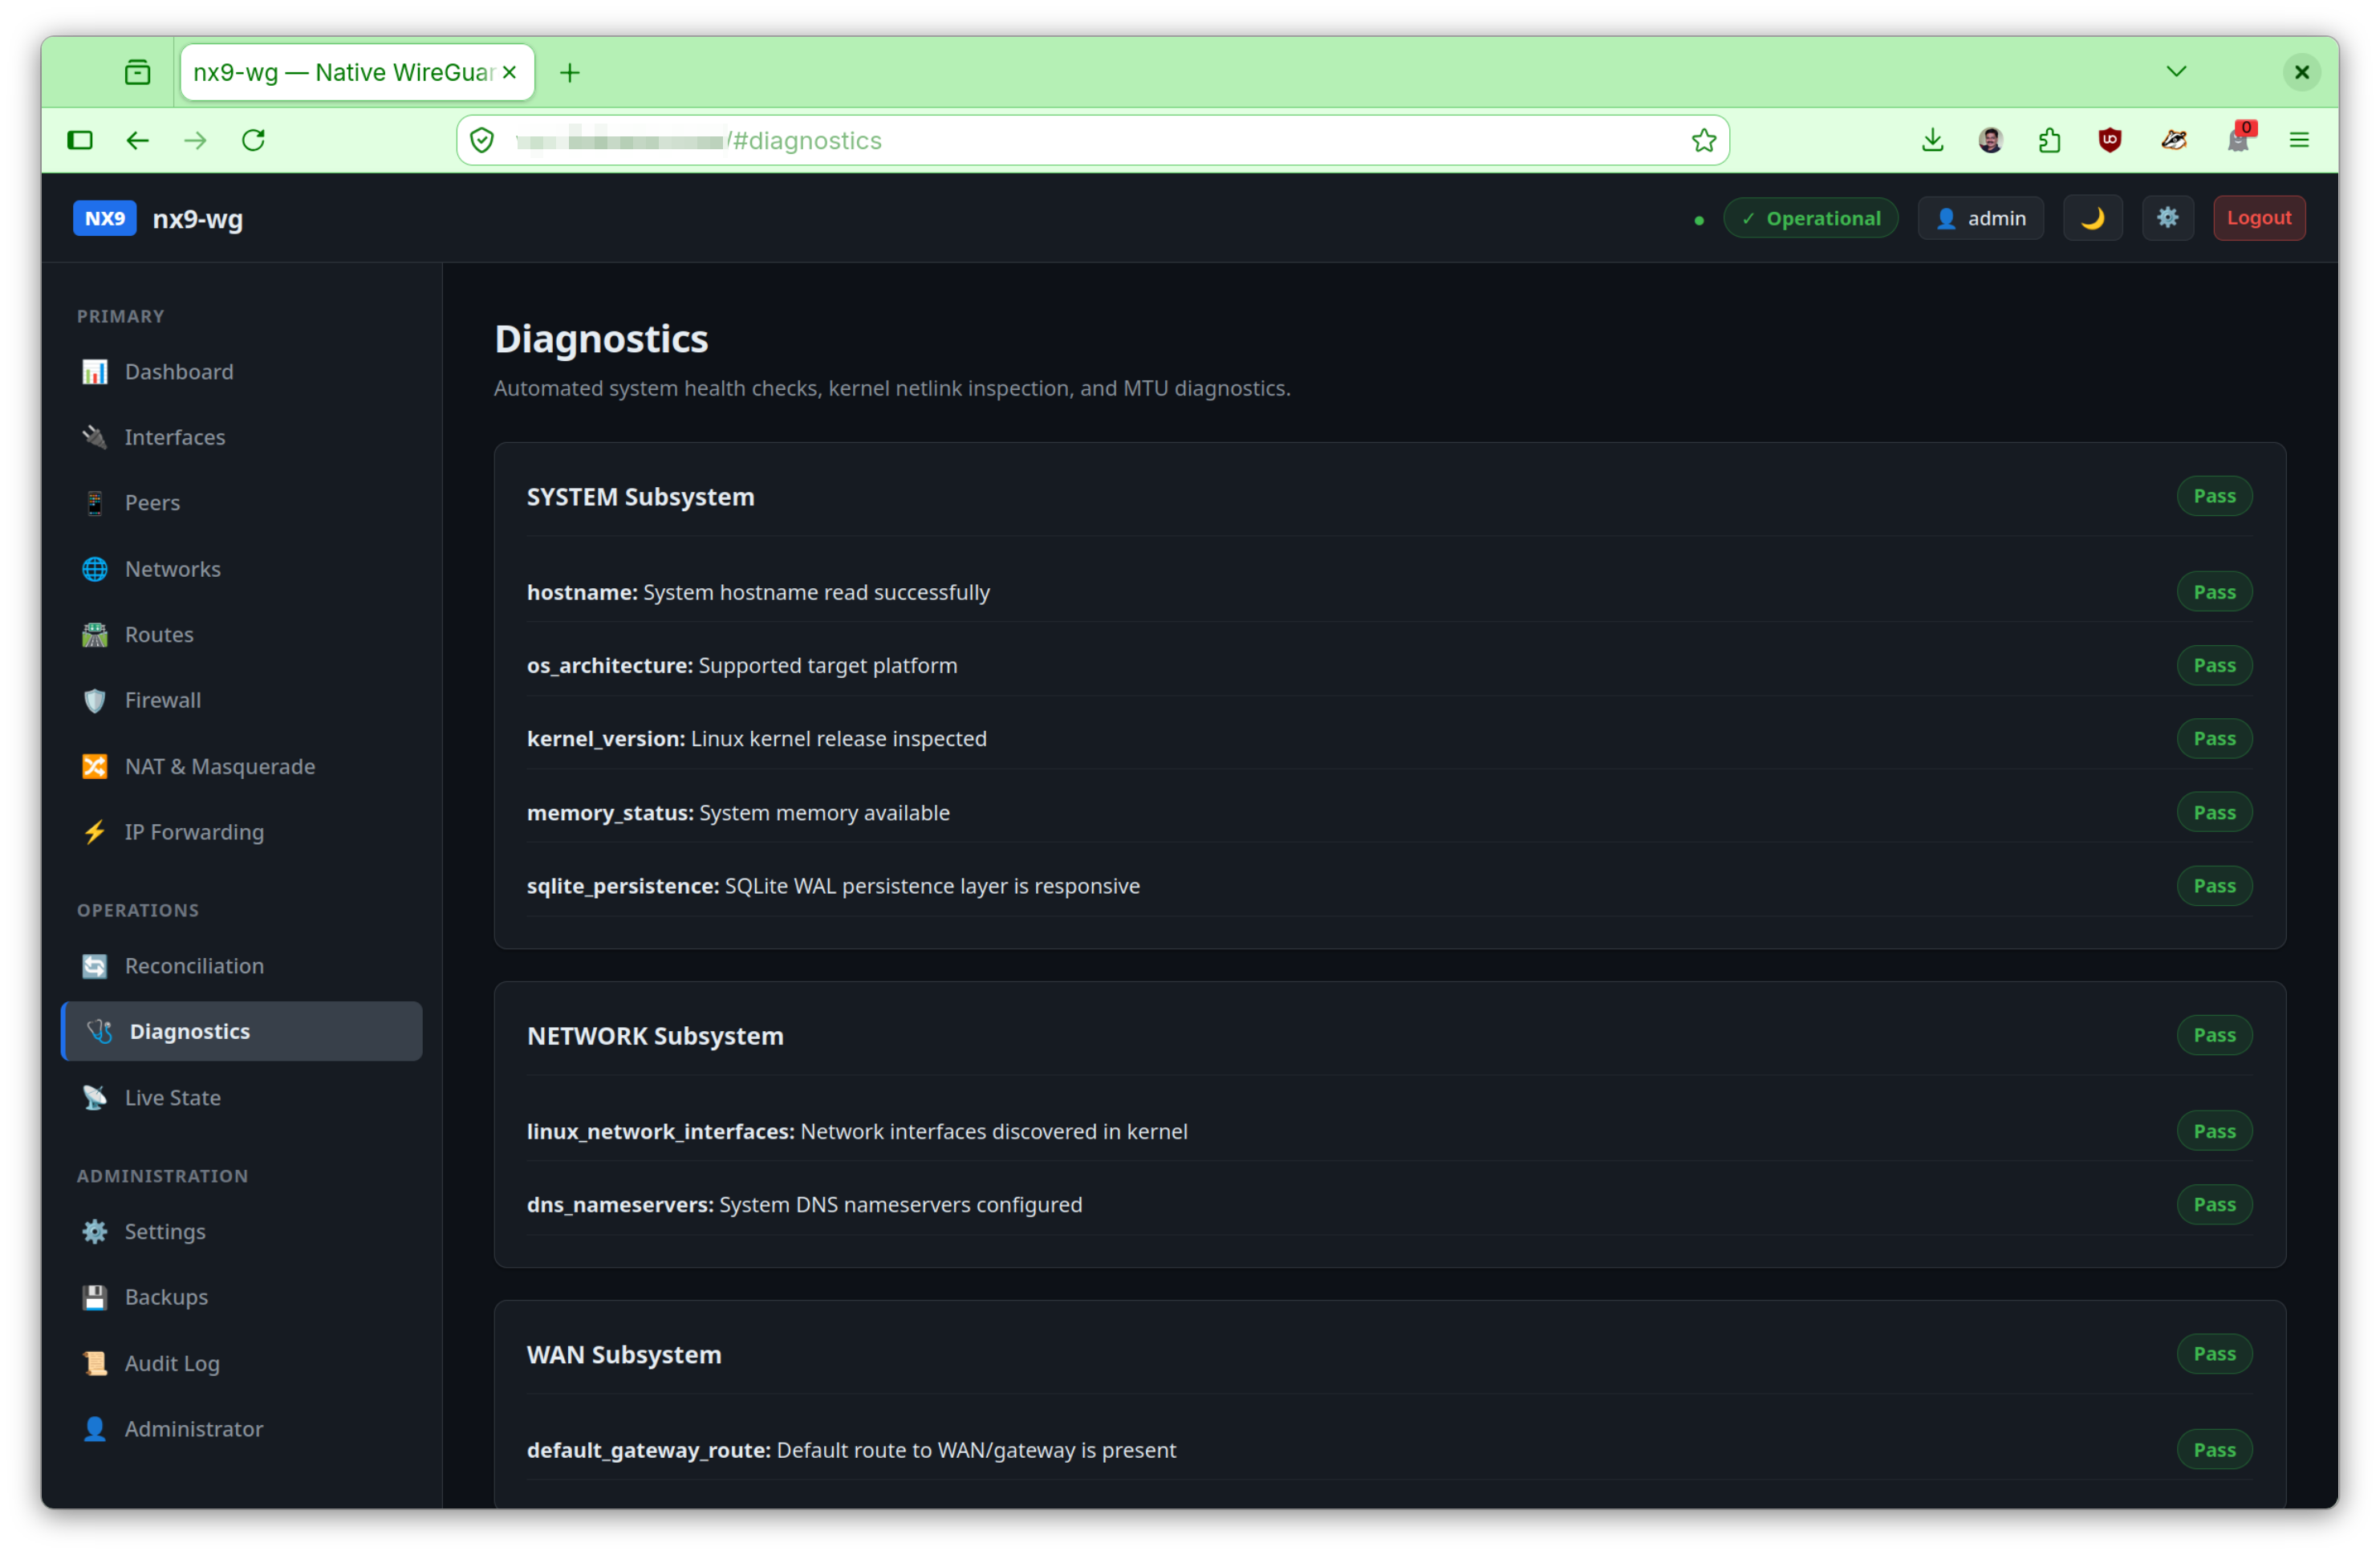Bookmark this page with the star
The width and height of the screenshot is (2380, 1555).
tap(1703, 140)
